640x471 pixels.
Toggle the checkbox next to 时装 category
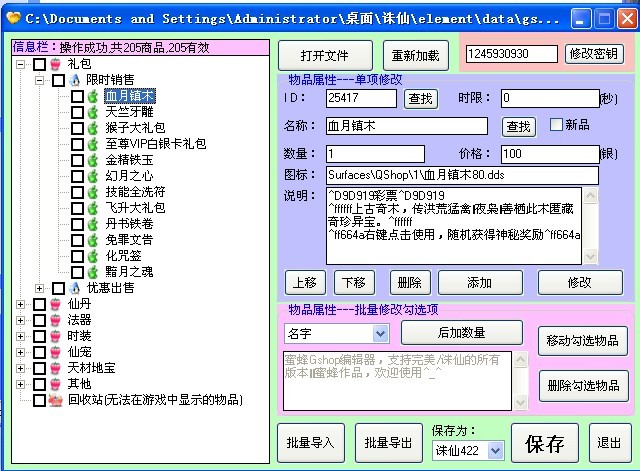39,336
